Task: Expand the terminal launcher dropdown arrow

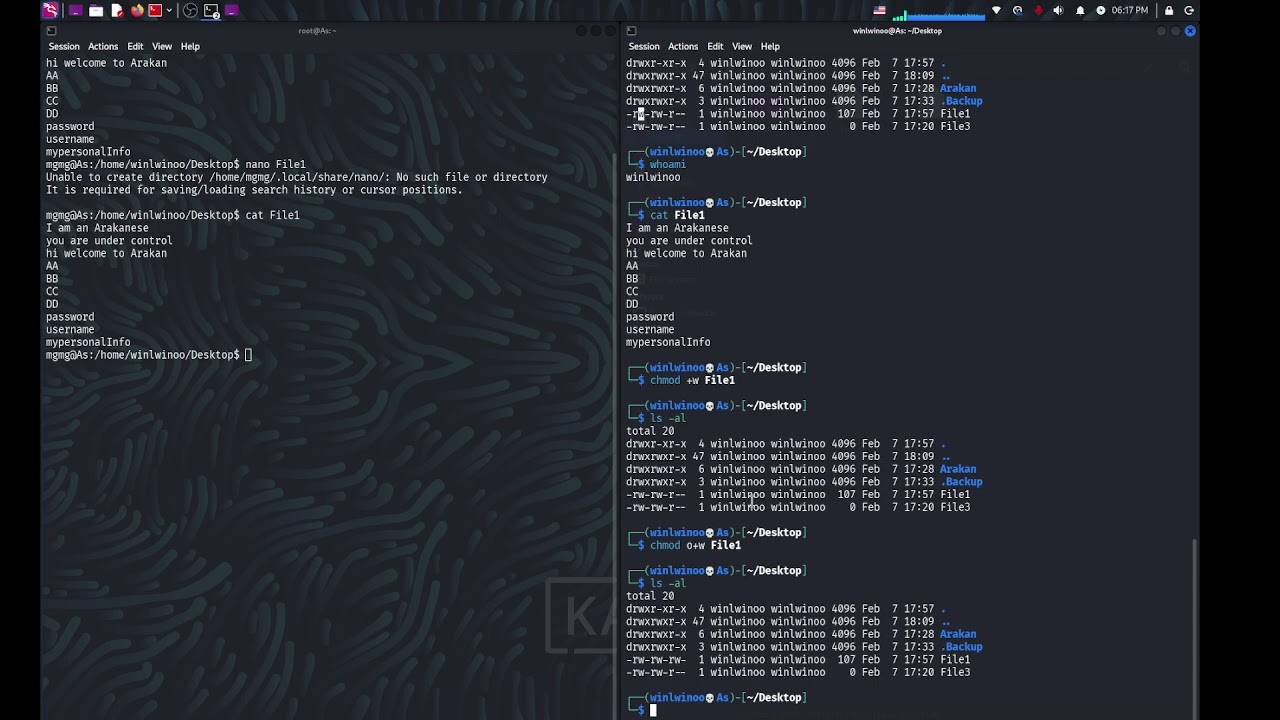Action: [169, 10]
